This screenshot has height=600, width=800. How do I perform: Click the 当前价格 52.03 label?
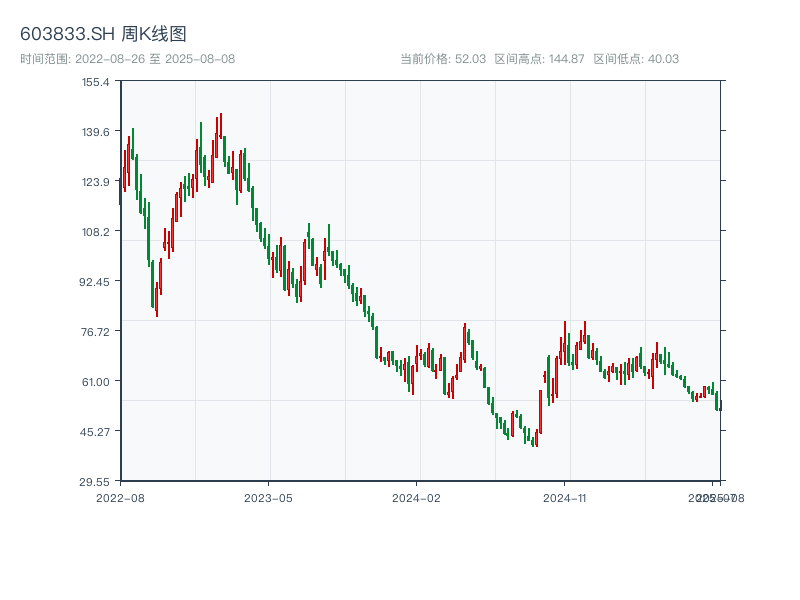coord(442,59)
